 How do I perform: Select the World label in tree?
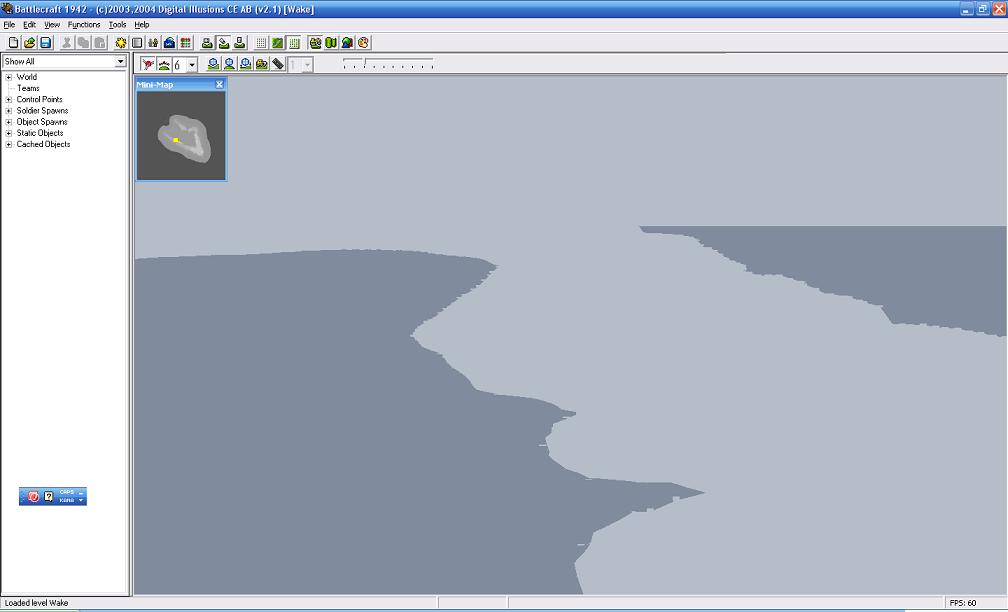(26, 77)
